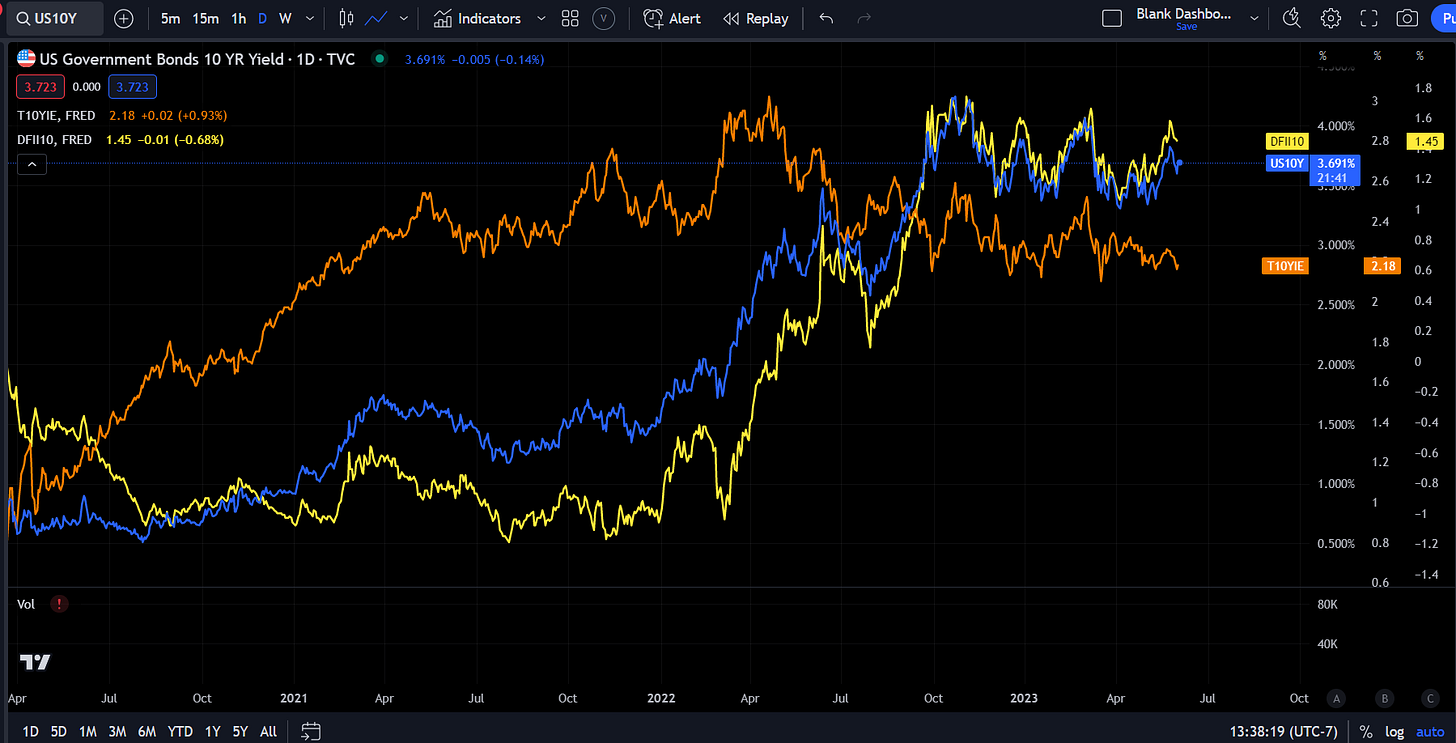Image resolution: width=1456 pixels, height=743 pixels.
Task: Open the multi-chart layout selector
Action: (x=570, y=18)
